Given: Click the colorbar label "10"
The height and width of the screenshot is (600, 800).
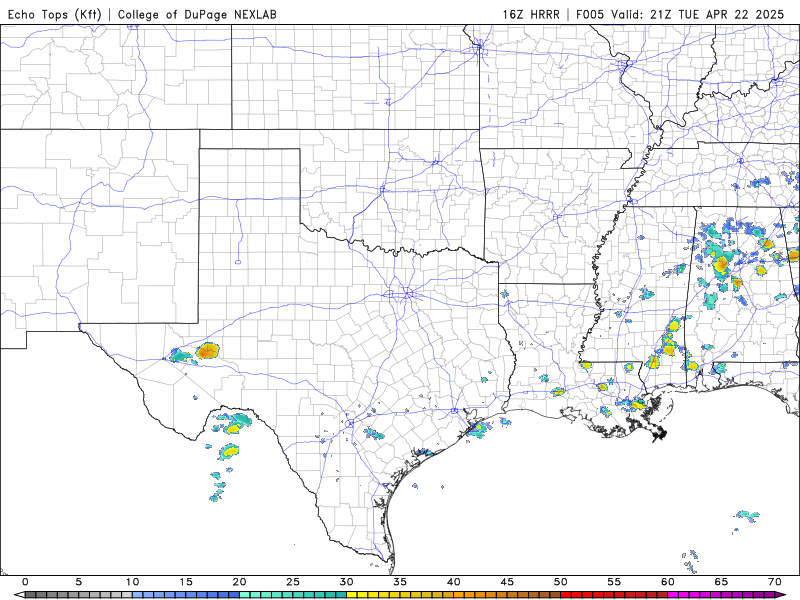Looking at the screenshot, I should [x=132, y=582].
